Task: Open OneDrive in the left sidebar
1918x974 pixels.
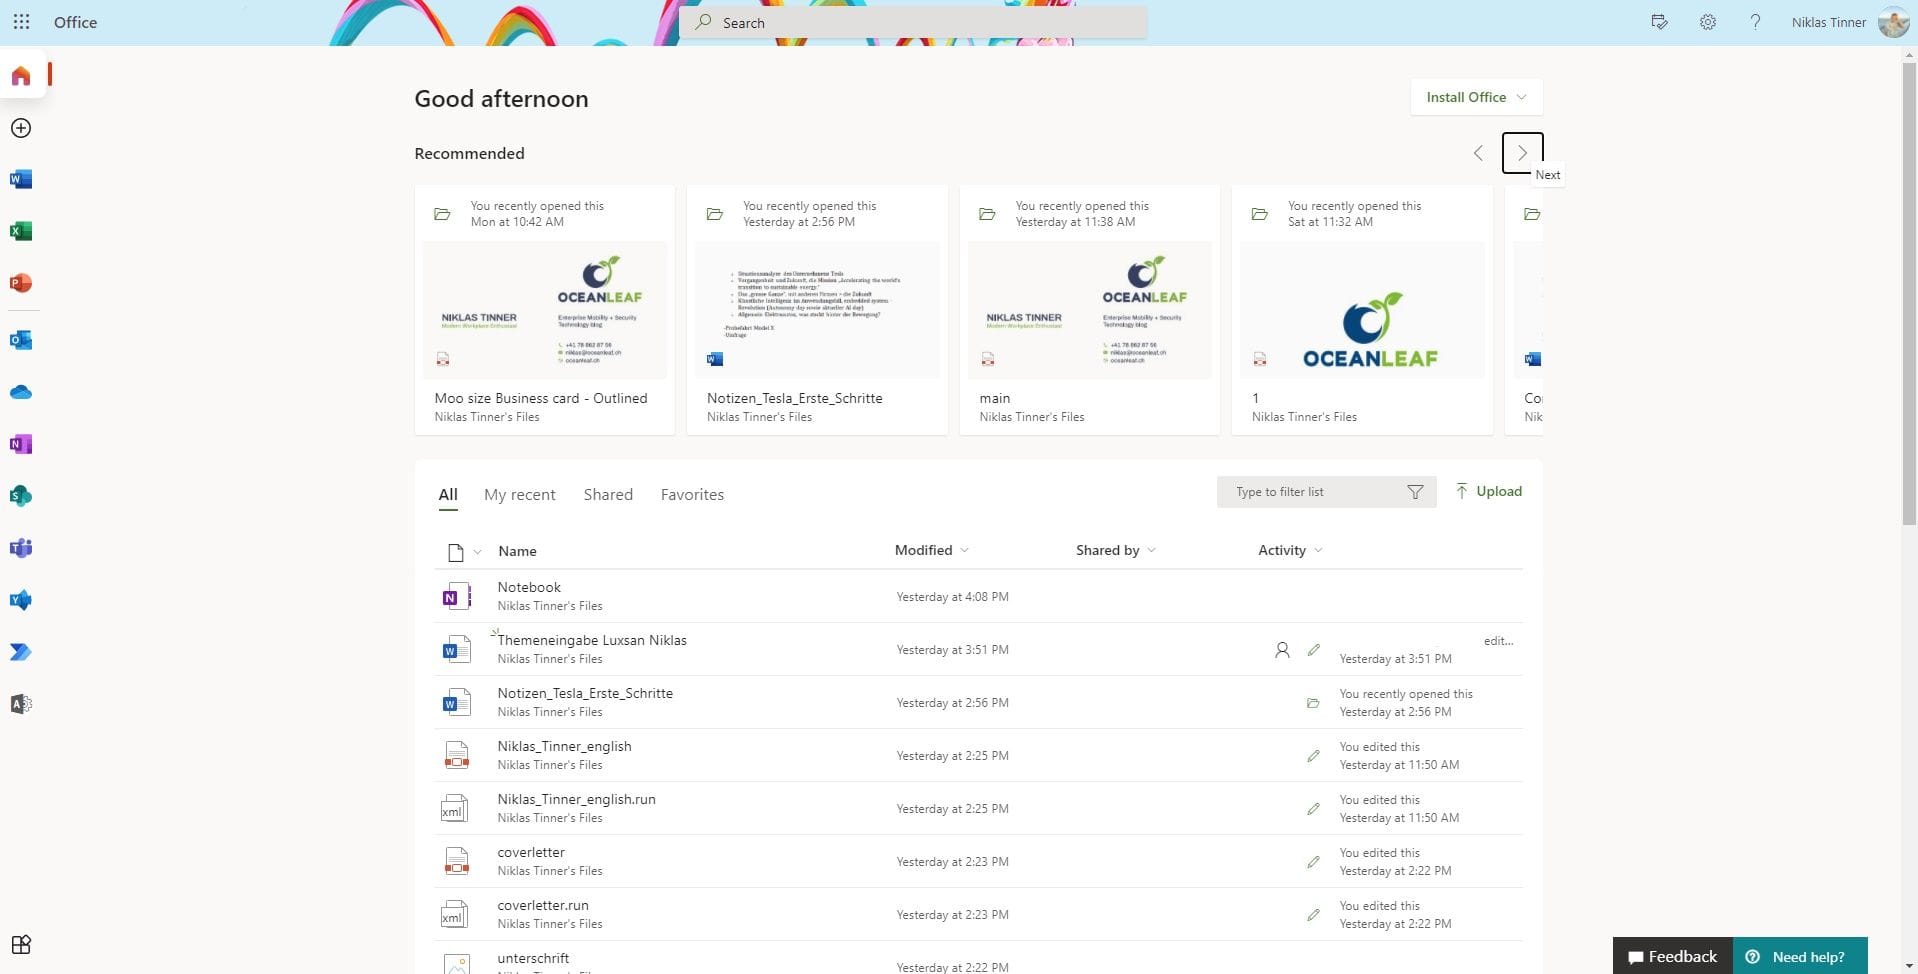Action: pyautogui.click(x=21, y=391)
